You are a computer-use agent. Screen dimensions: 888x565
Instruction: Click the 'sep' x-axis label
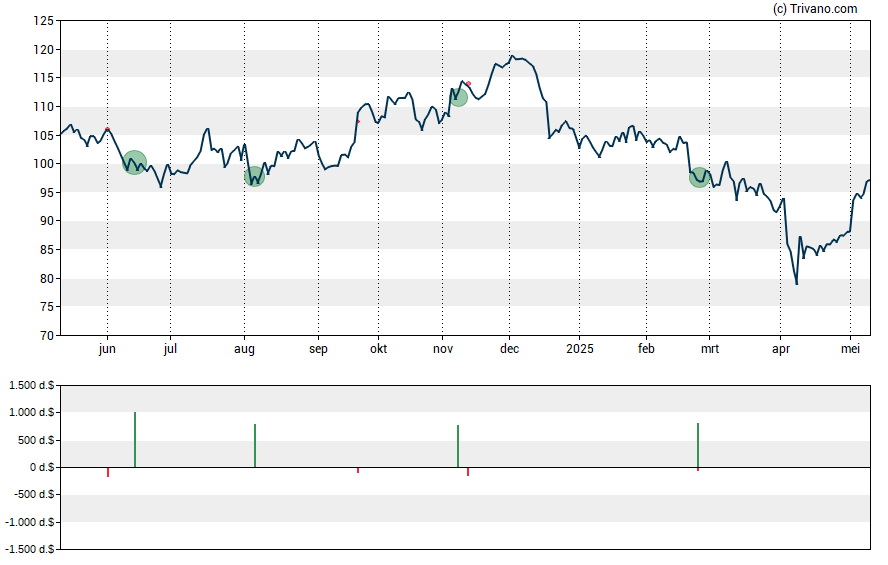tap(318, 349)
